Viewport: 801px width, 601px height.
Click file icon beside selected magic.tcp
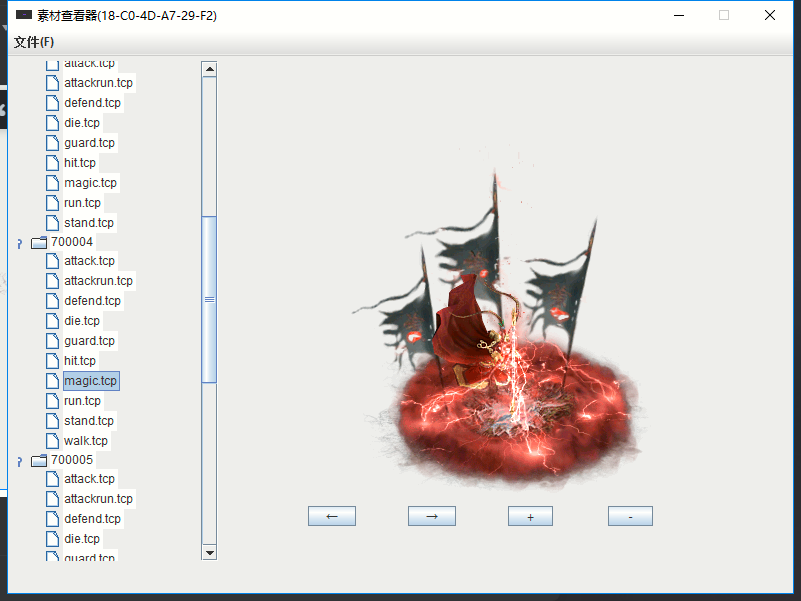[52, 381]
